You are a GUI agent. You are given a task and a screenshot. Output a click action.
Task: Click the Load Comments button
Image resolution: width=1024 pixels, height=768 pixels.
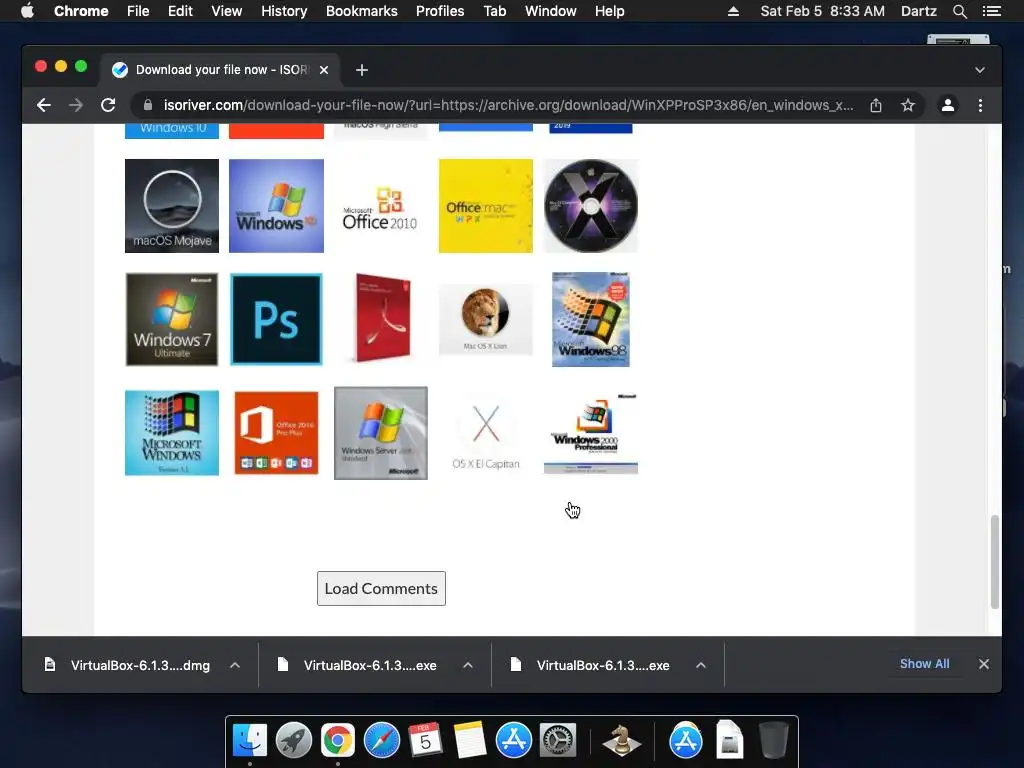pyautogui.click(x=381, y=588)
